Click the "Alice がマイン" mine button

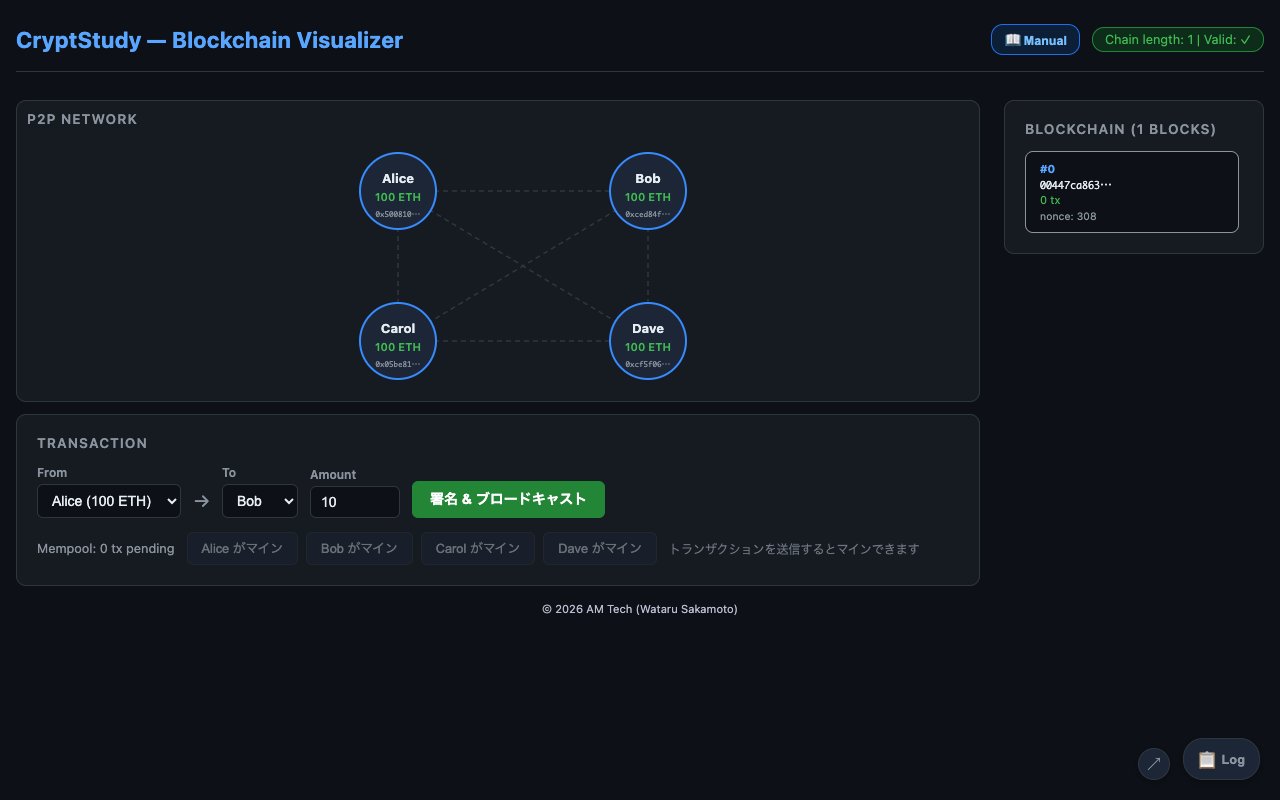(x=242, y=549)
